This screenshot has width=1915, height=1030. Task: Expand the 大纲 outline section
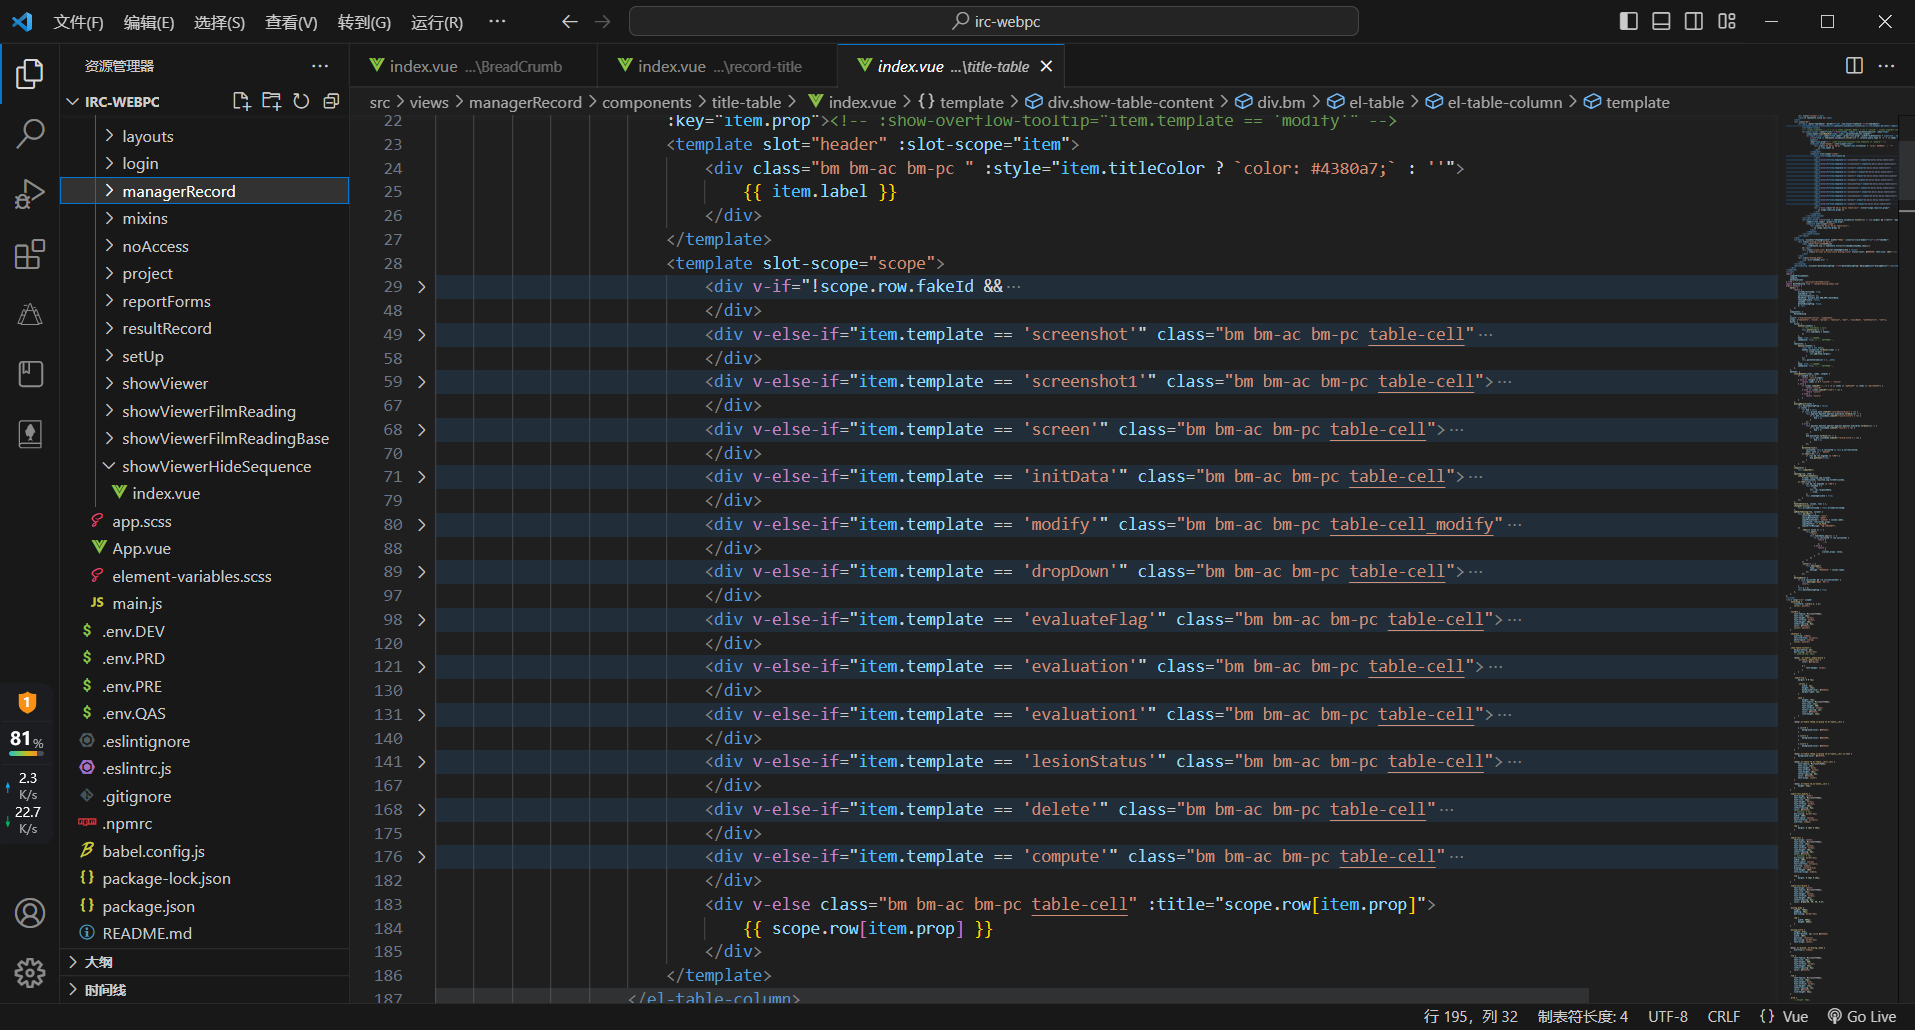[204, 962]
